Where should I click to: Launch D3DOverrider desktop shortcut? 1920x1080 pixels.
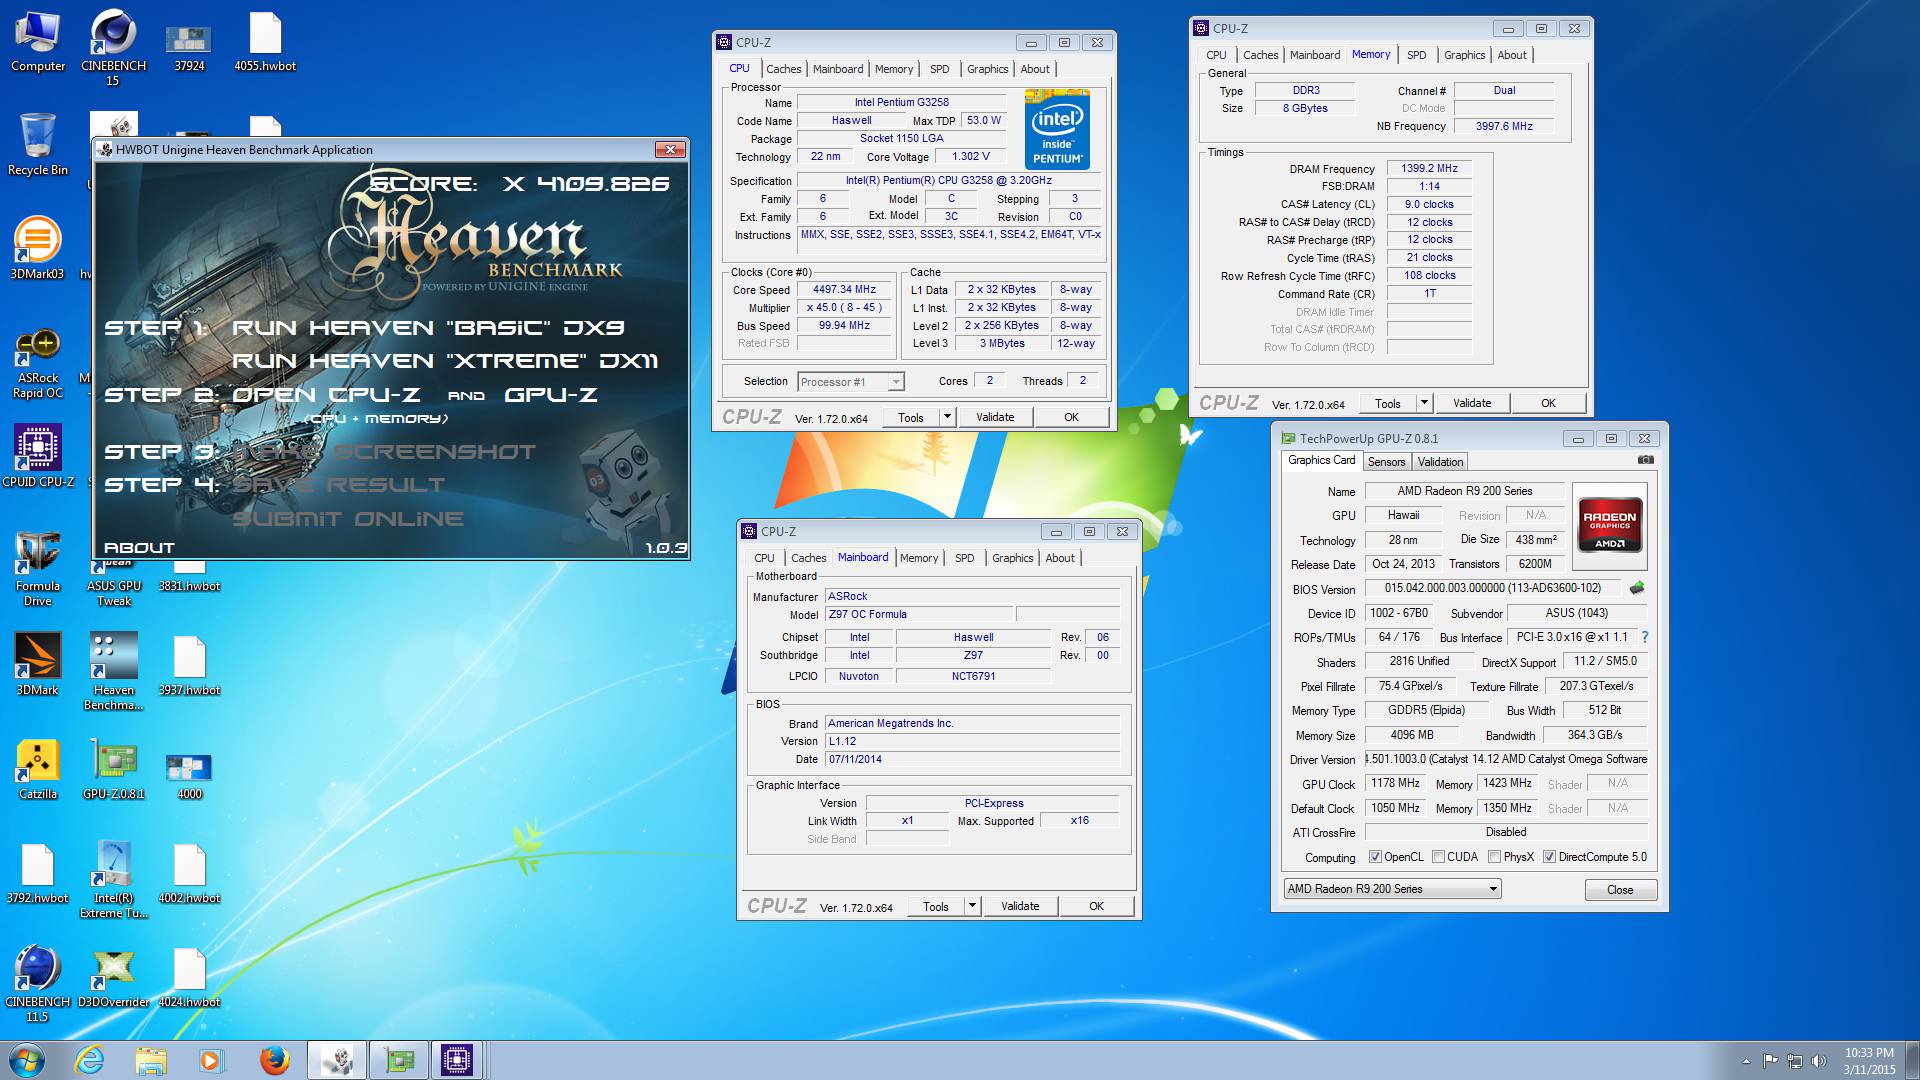[113, 976]
